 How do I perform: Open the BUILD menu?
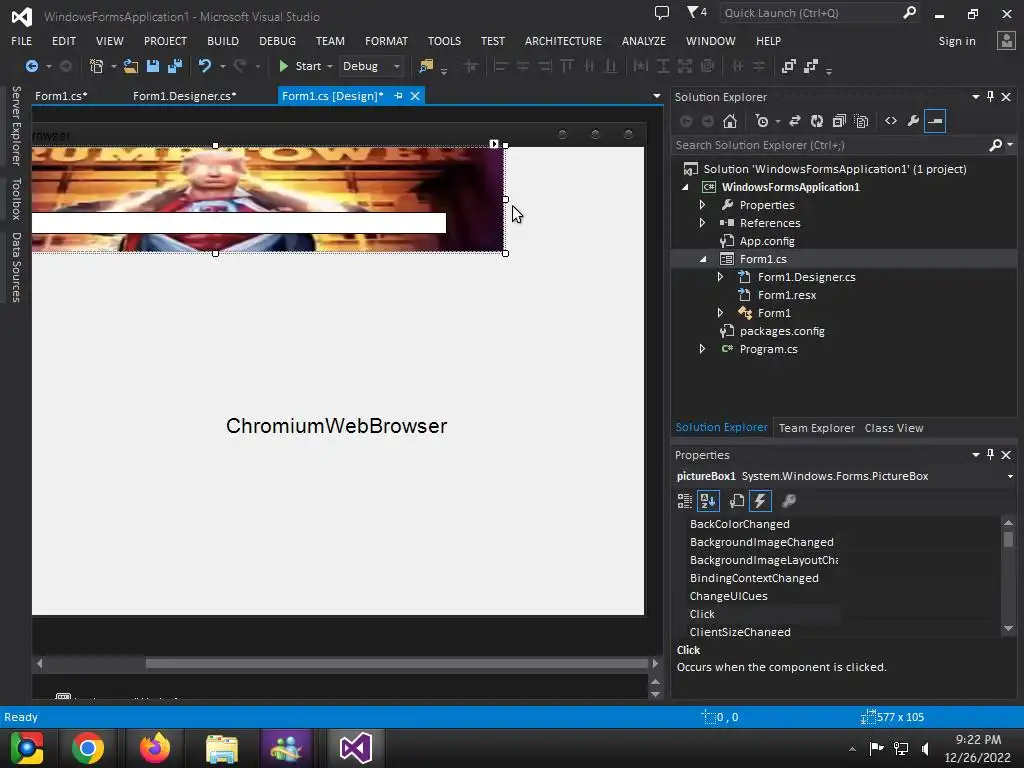pyautogui.click(x=223, y=40)
